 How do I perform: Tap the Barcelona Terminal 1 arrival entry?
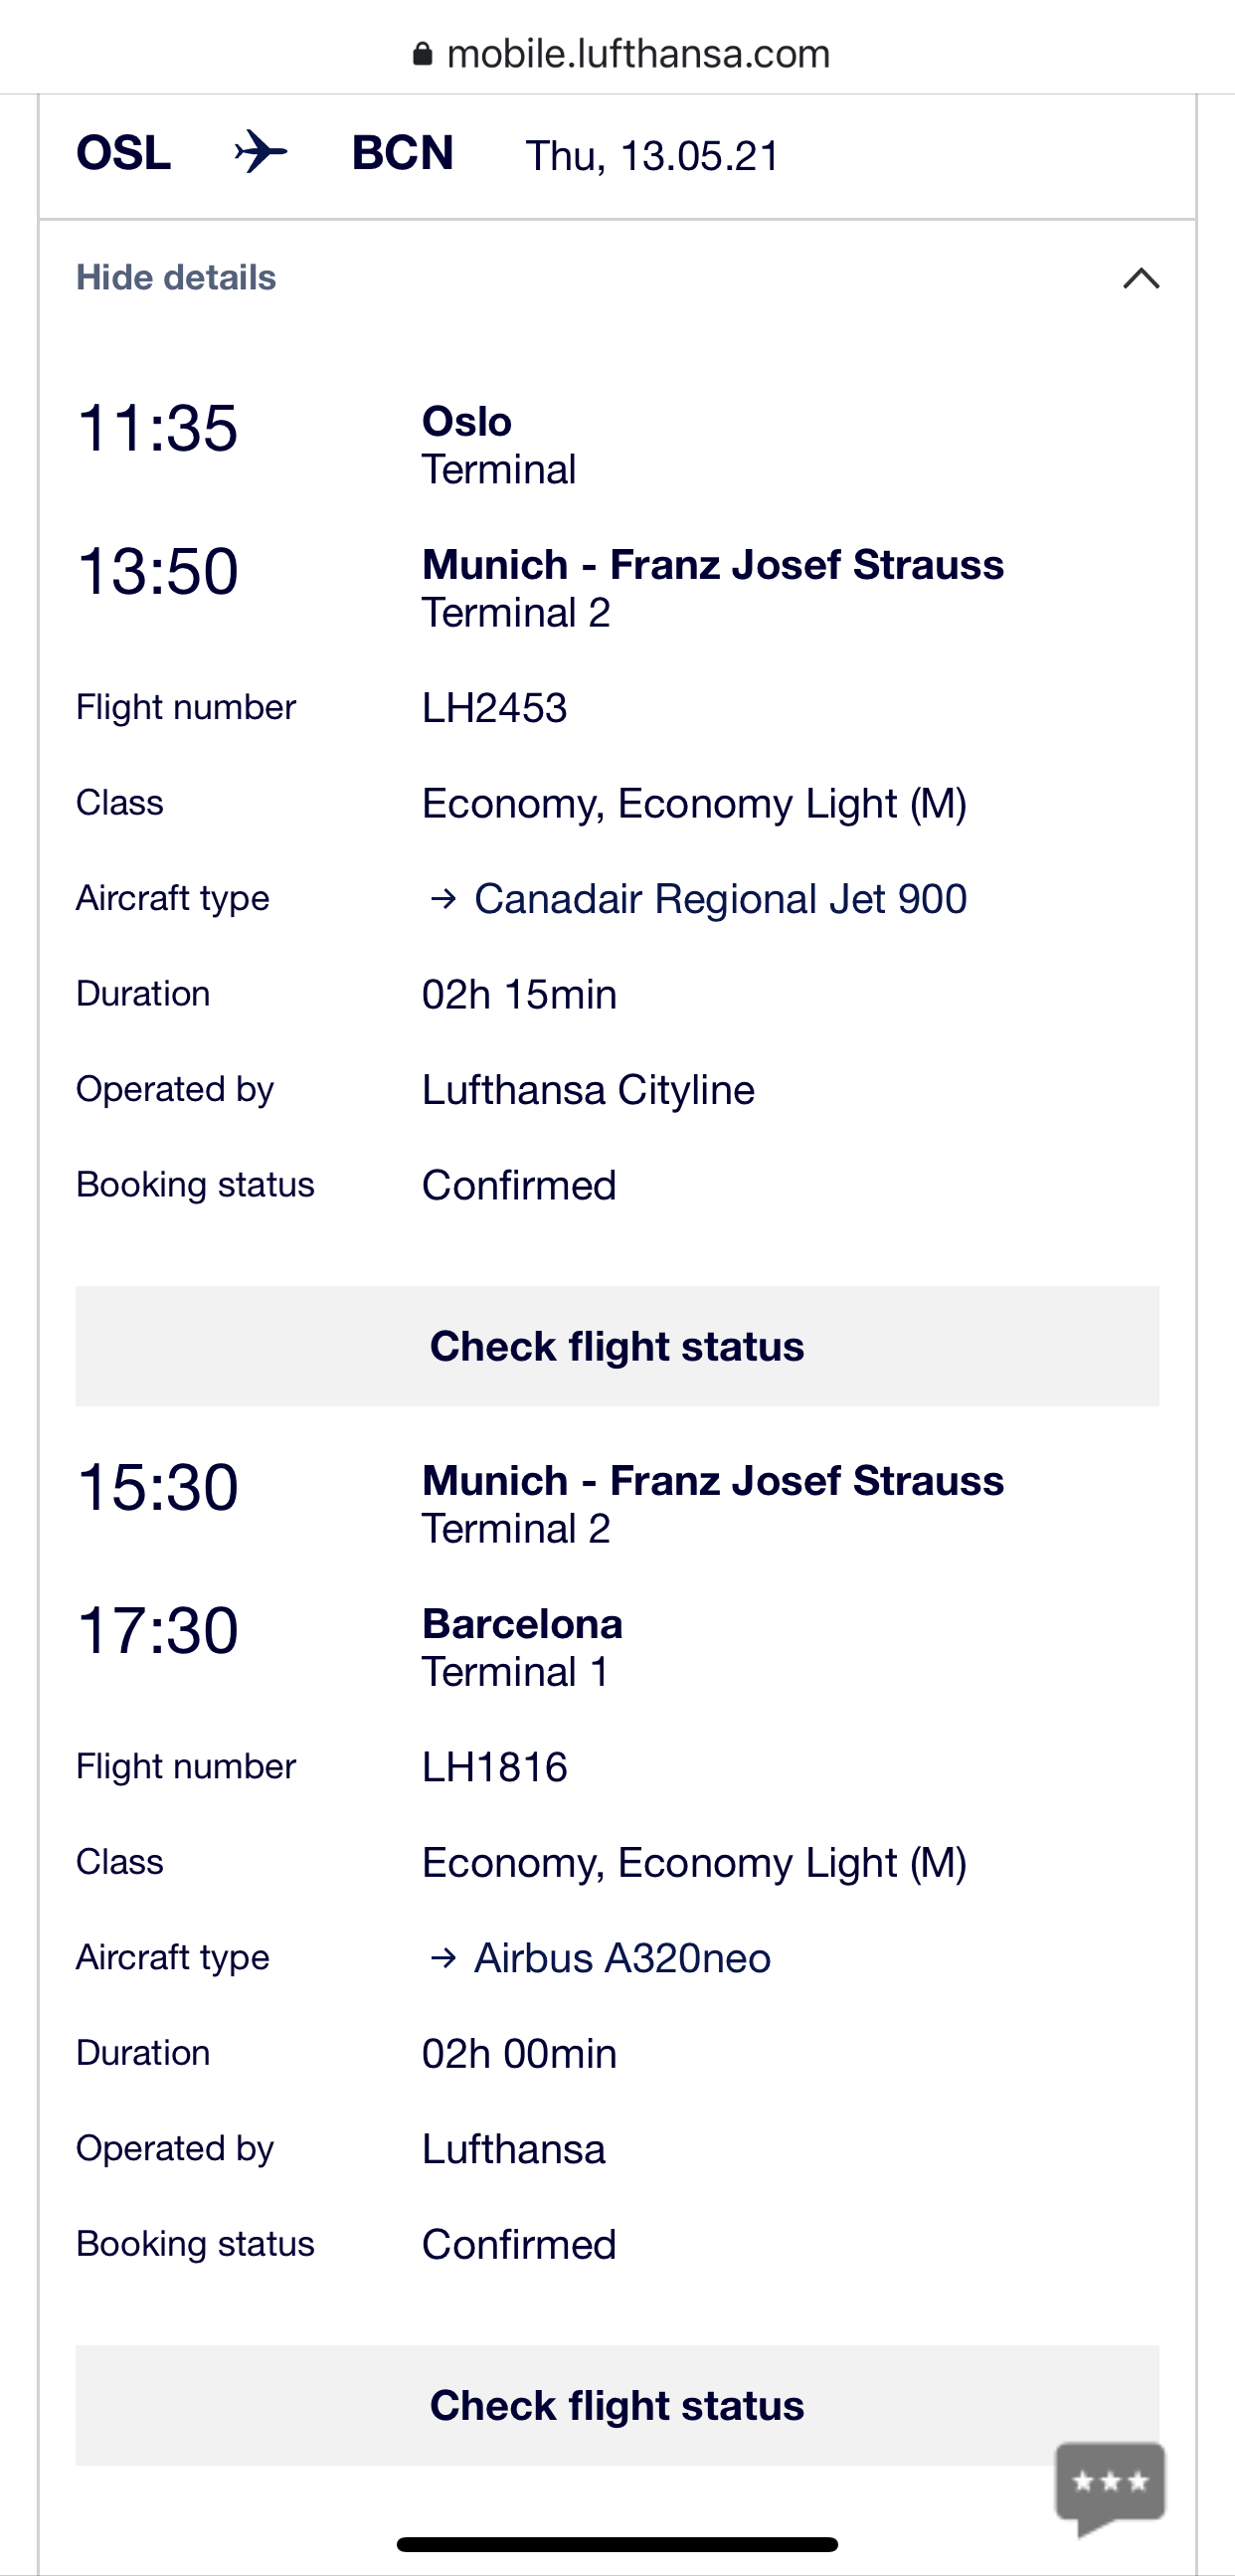click(x=522, y=1647)
